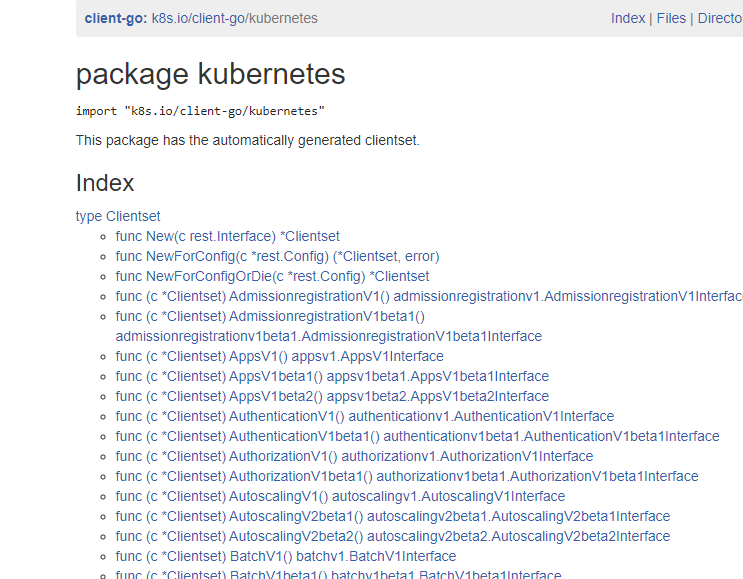Open the Files link in header
The width and height of the screenshot is (743, 579).
[671, 18]
